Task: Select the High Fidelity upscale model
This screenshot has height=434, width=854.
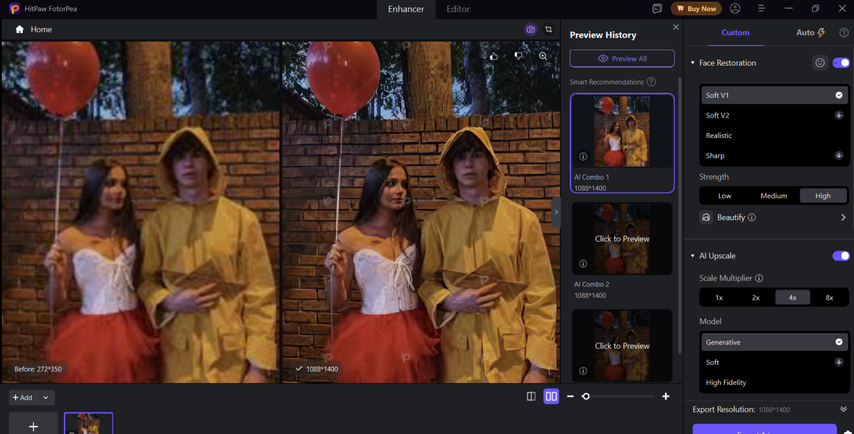Action: pyautogui.click(x=774, y=382)
